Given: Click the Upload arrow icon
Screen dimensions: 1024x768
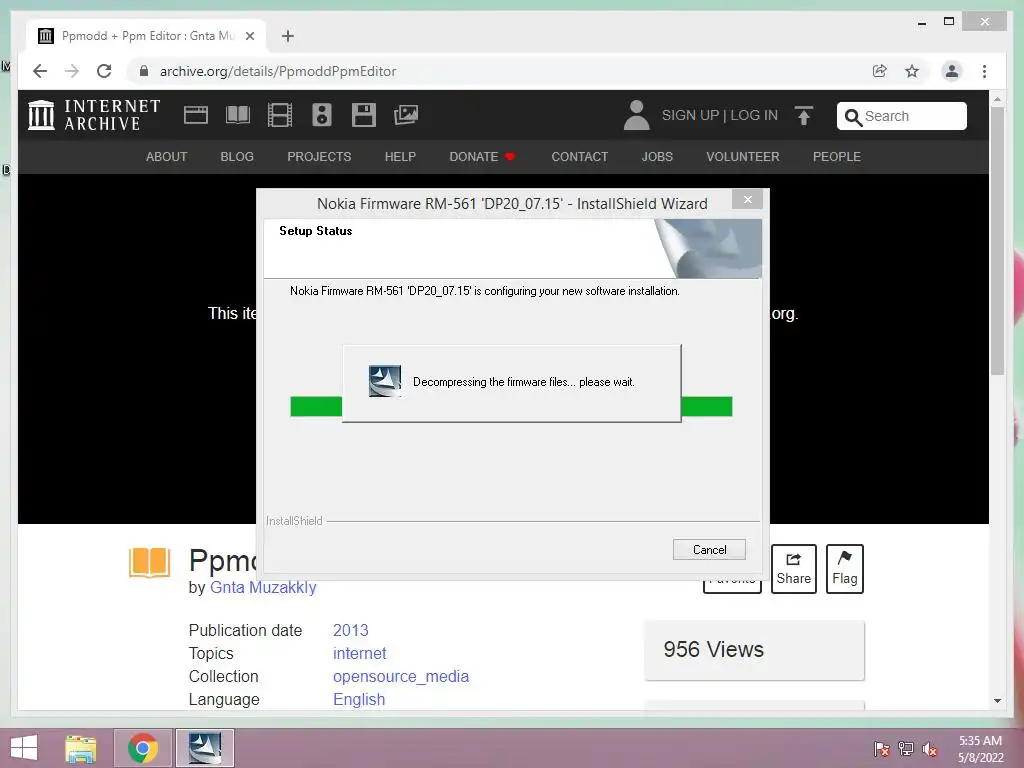Looking at the screenshot, I should [804, 116].
